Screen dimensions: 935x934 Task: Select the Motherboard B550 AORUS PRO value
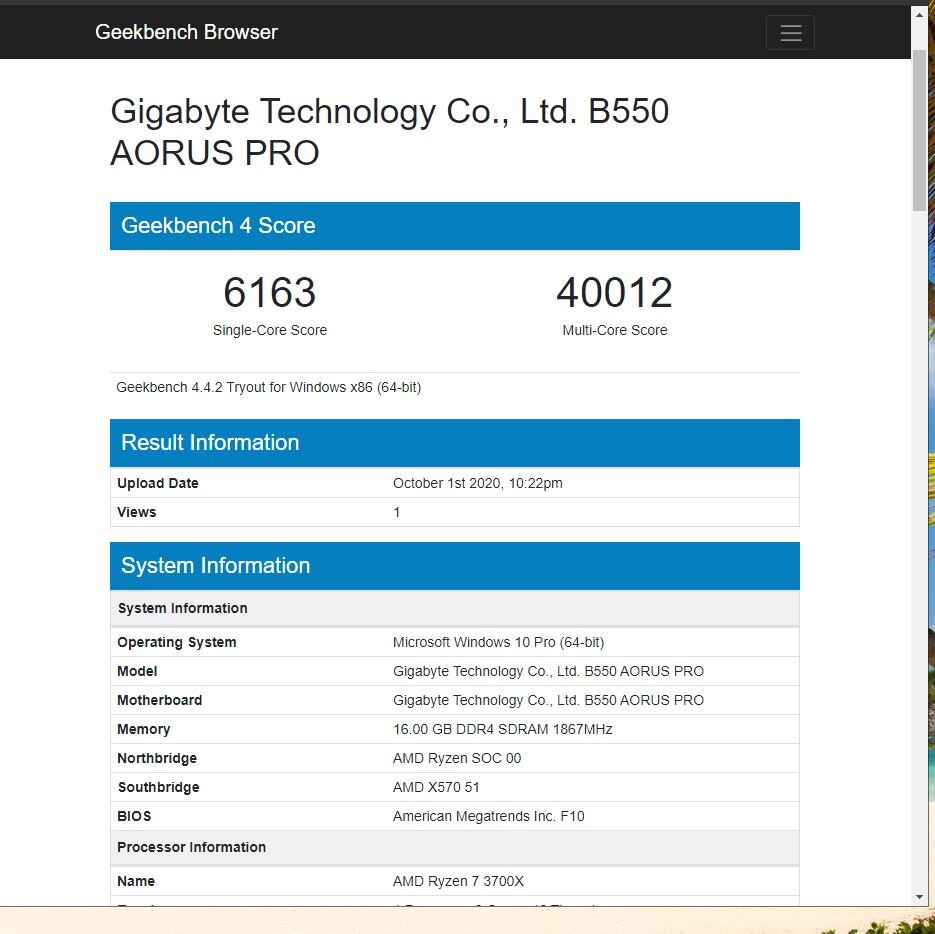(548, 700)
